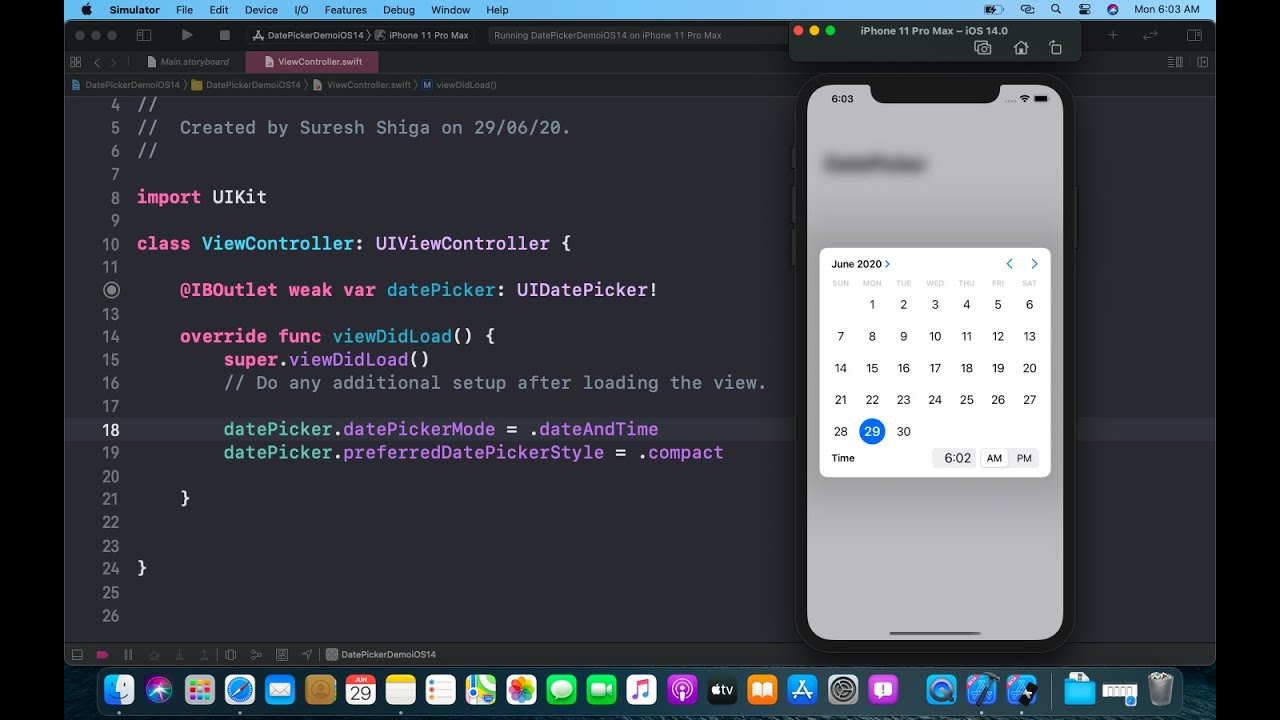Click the Step out debug icon
This screenshot has width=1280, height=720.
pyautogui.click(x=204, y=655)
